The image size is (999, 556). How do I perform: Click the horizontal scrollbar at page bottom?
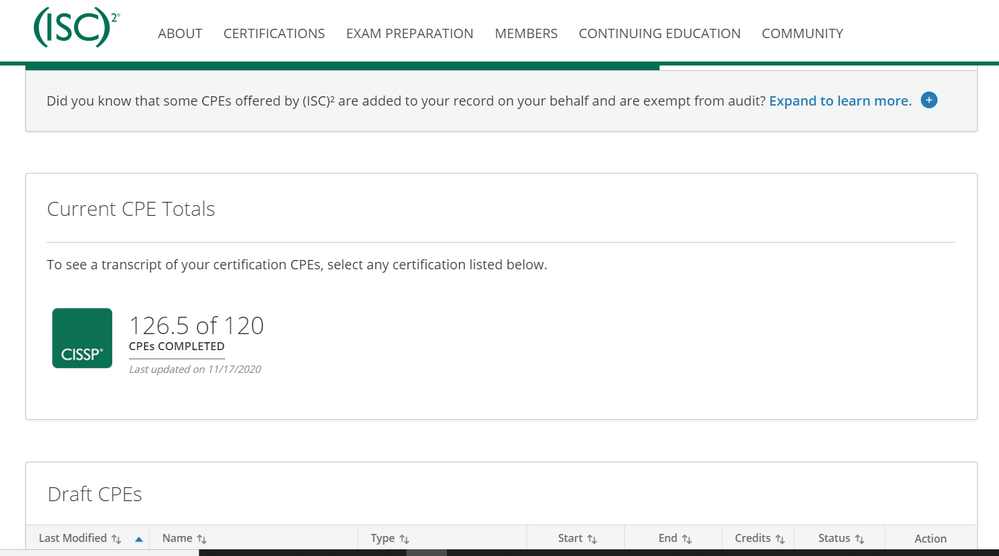point(427,552)
